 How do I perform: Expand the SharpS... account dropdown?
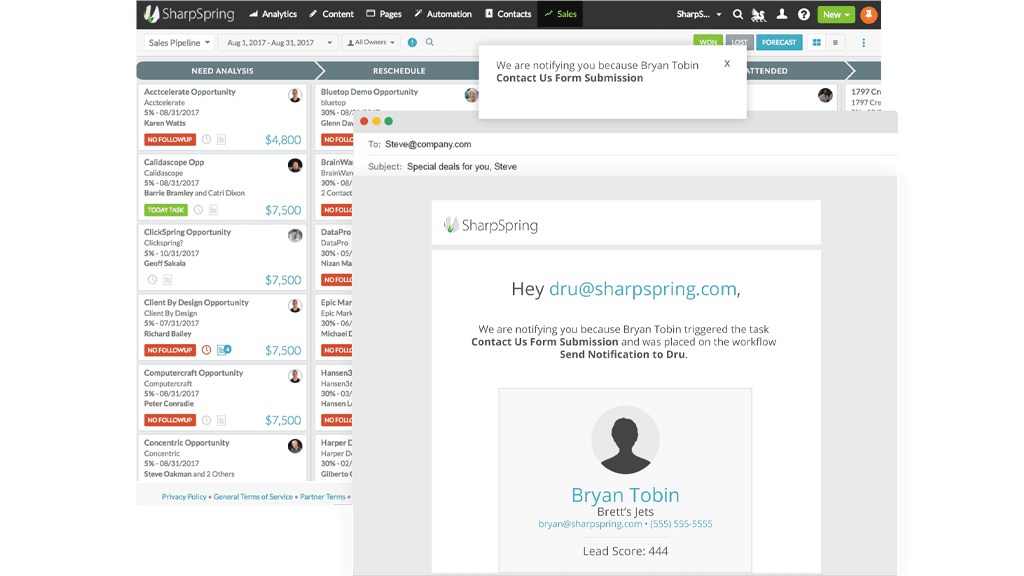(699, 14)
